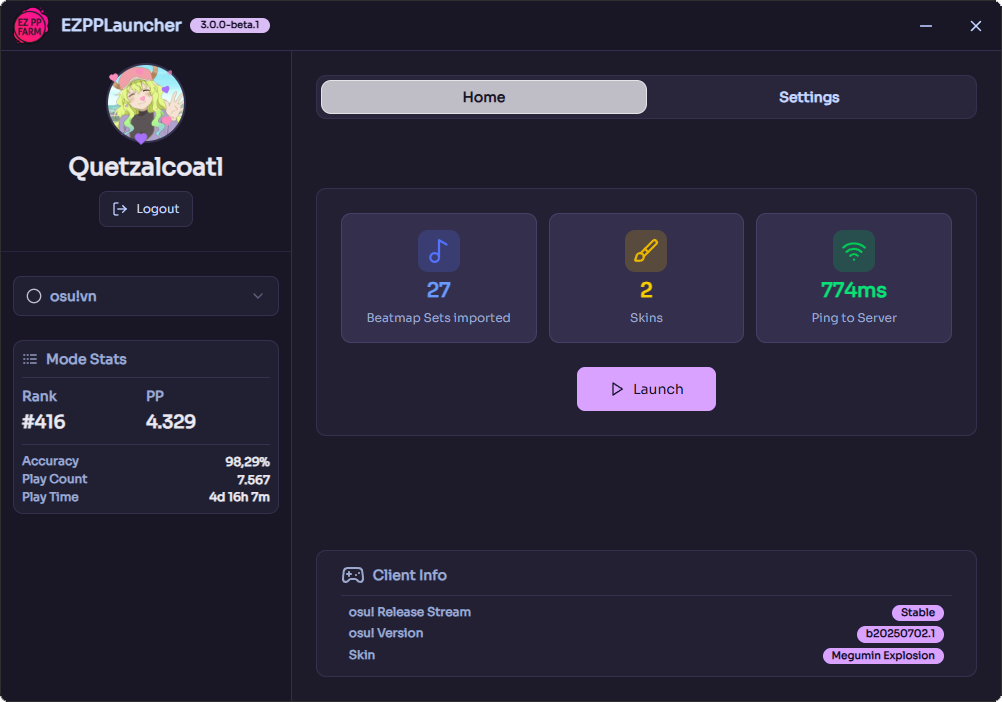Image resolution: width=1002 pixels, height=702 pixels.
Task: Click the music note Beatmap Sets icon
Action: click(438, 251)
